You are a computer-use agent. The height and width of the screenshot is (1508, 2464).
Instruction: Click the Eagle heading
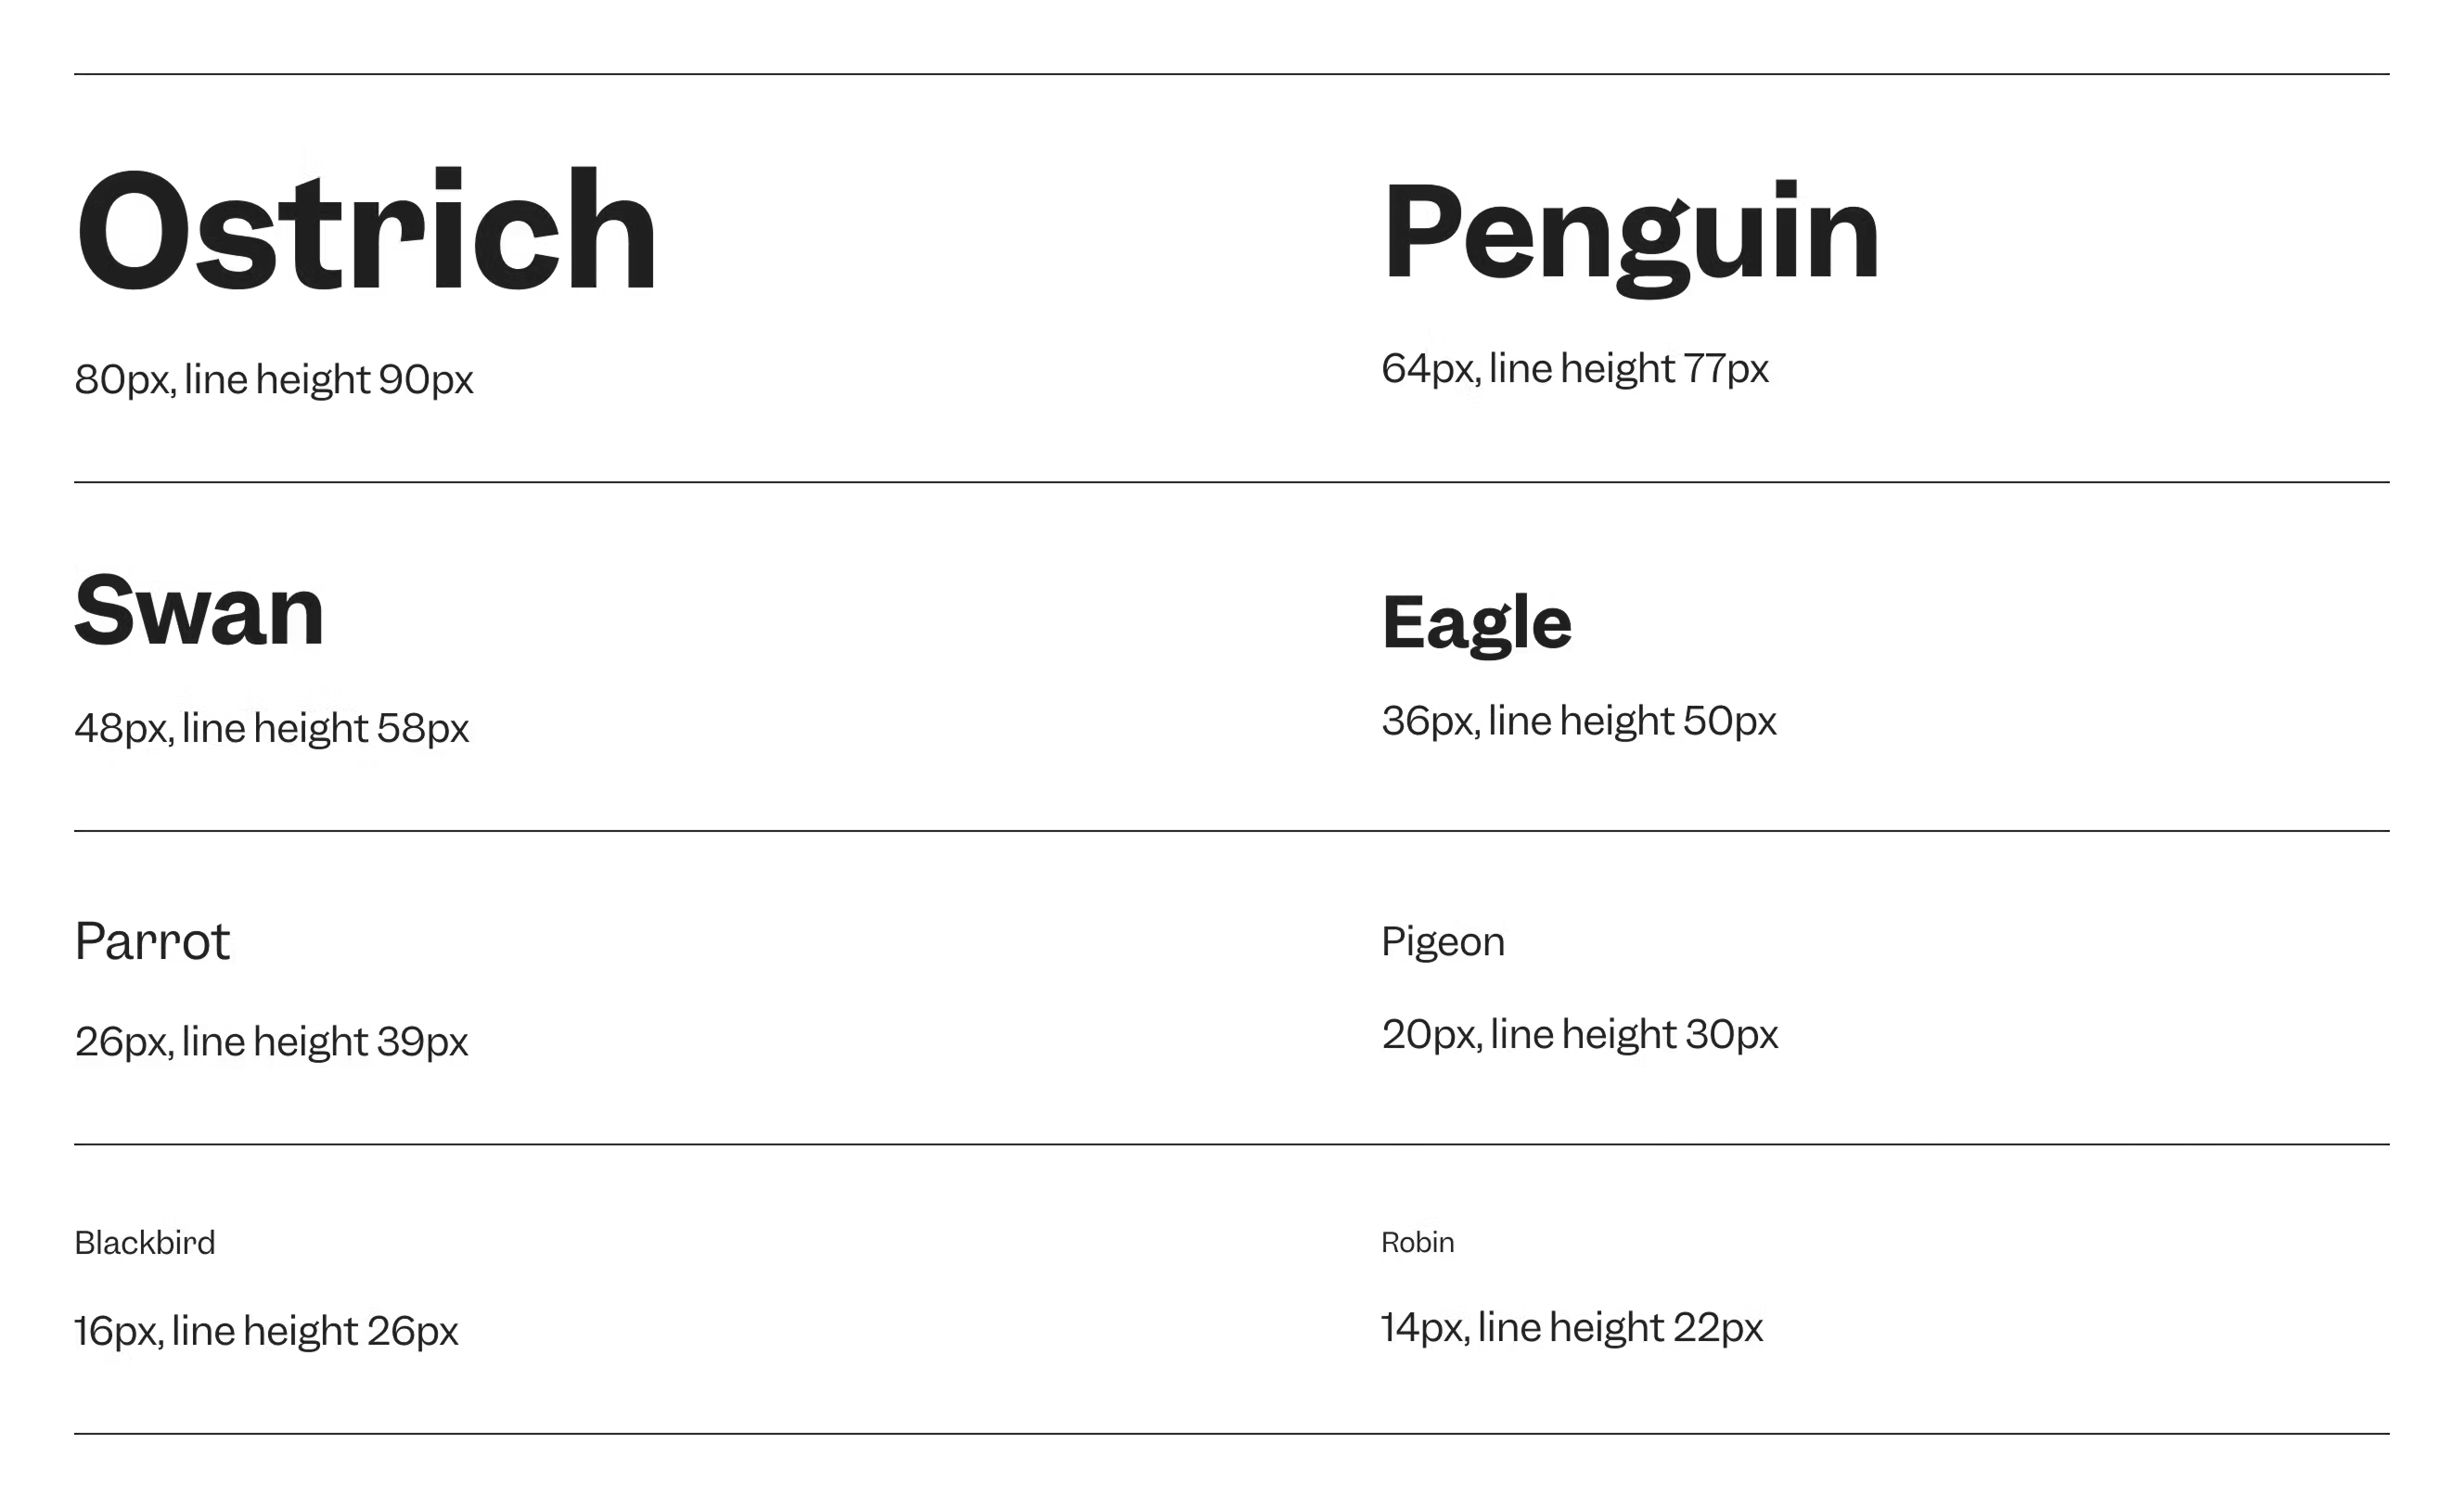pos(1477,624)
